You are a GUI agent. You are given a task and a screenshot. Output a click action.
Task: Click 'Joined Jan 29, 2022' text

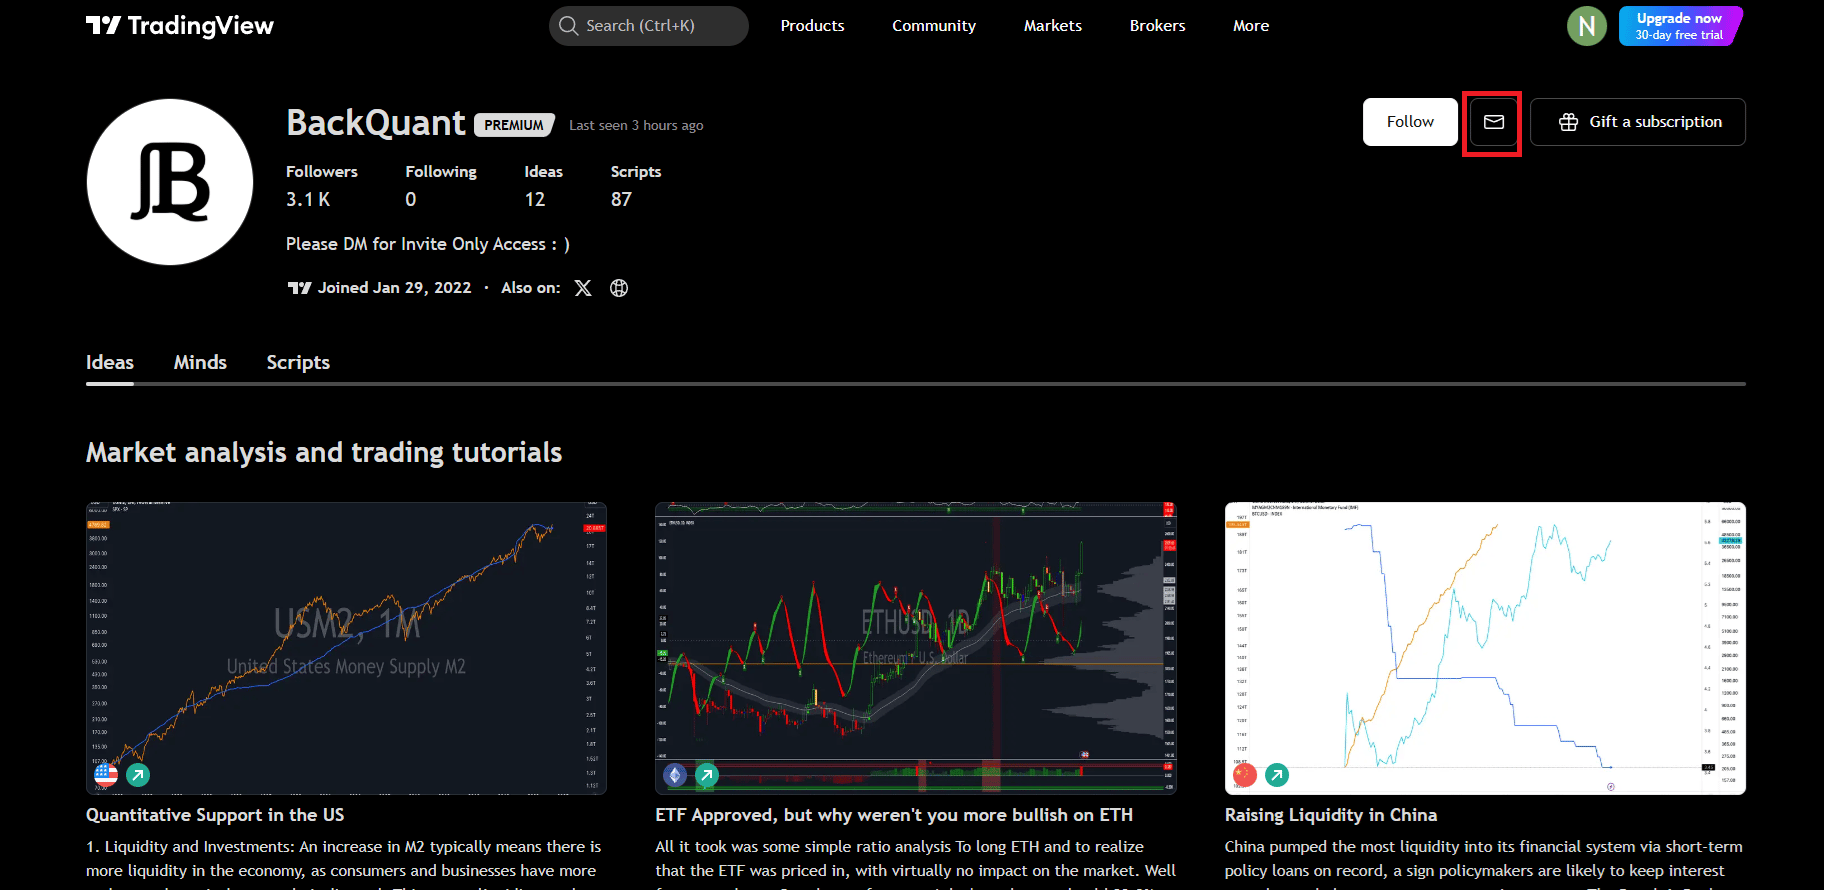coord(394,288)
